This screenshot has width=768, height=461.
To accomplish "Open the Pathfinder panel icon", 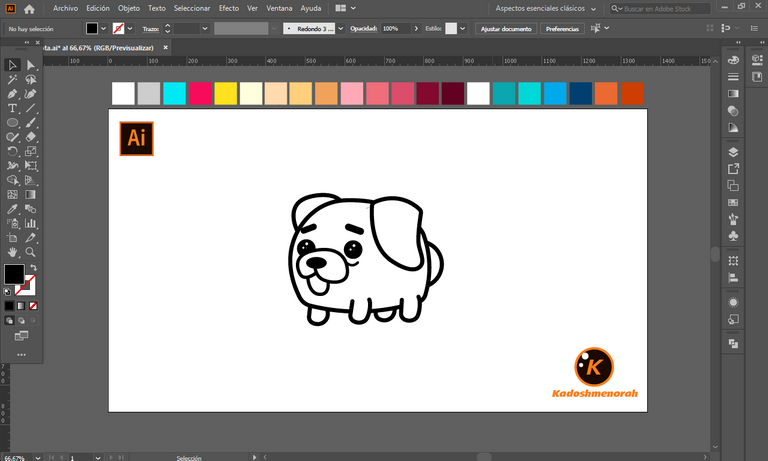I will [733, 343].
